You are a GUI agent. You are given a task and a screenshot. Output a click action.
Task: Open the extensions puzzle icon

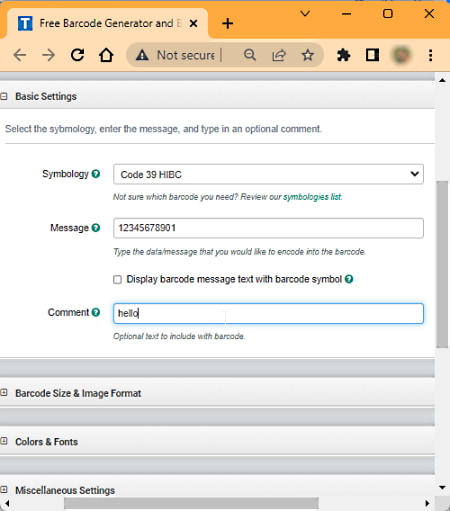pyautogui.click(x=343, y=55)
